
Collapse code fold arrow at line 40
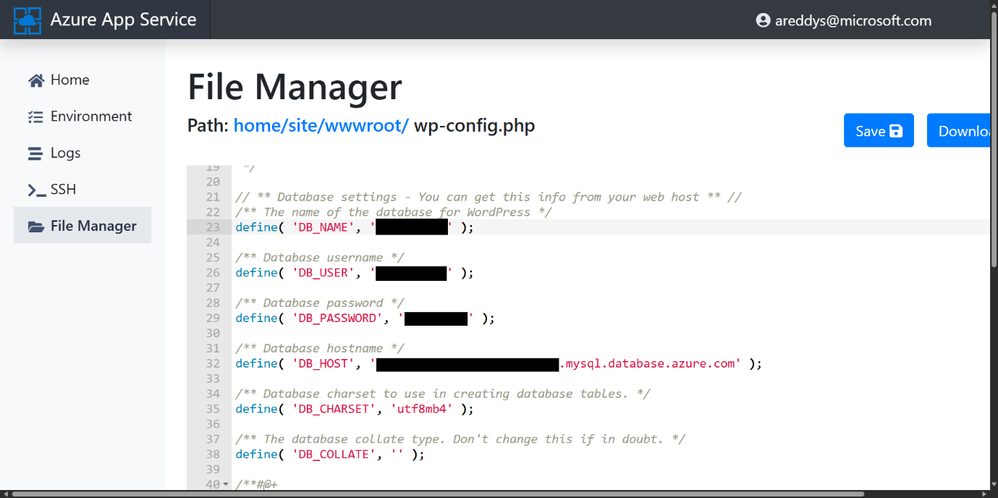point(226,485)
